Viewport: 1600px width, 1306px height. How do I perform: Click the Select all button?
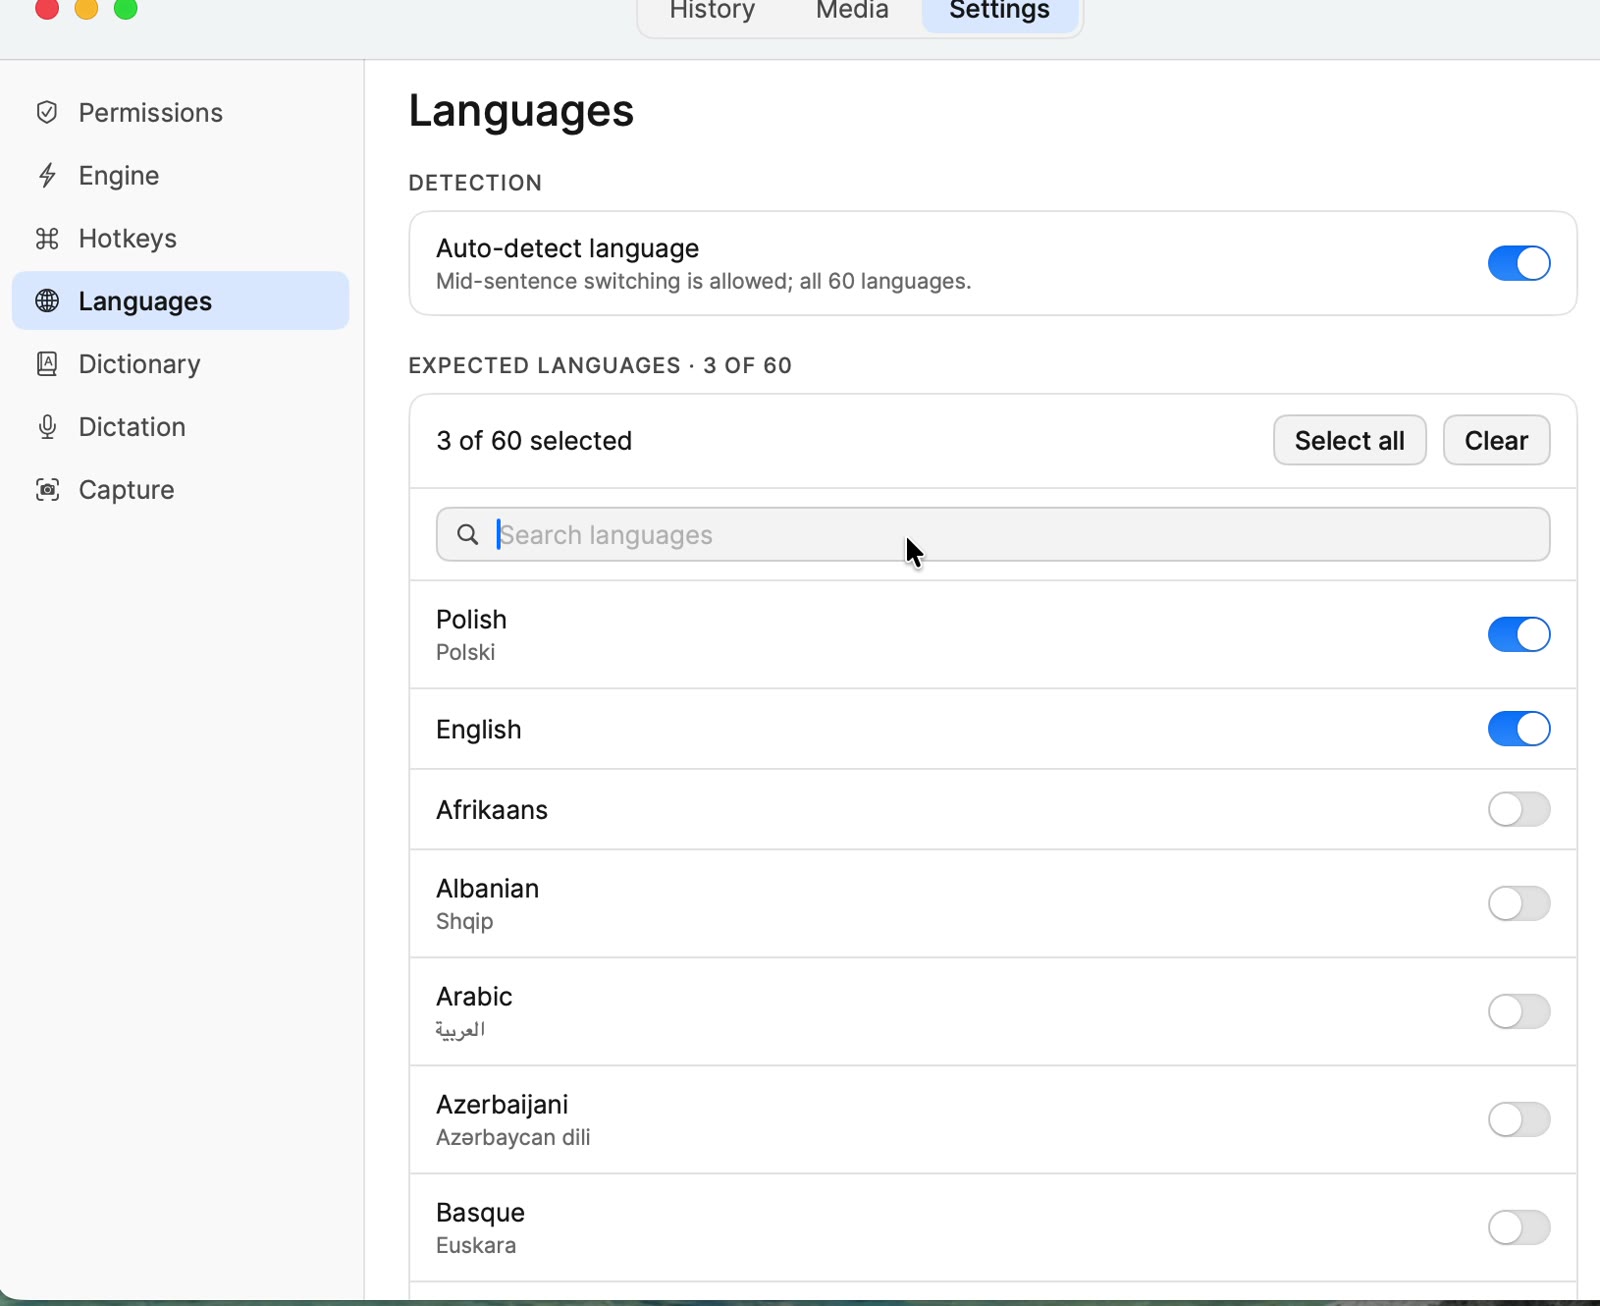click(1350, 440)
